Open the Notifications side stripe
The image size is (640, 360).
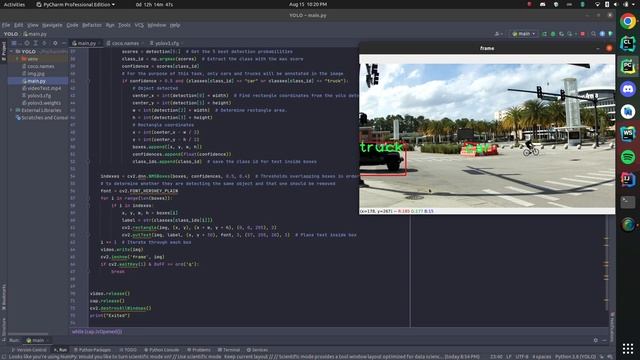coord(612,327)
